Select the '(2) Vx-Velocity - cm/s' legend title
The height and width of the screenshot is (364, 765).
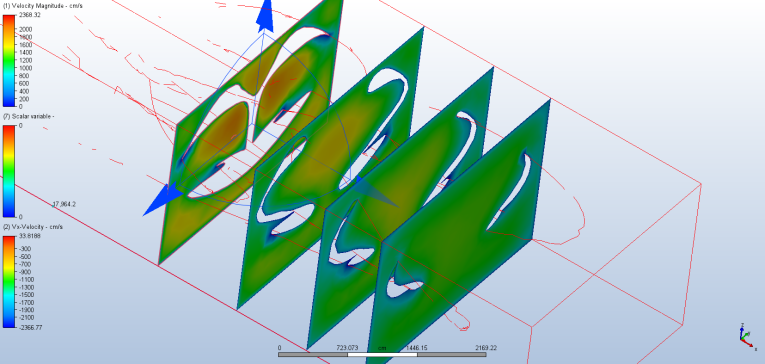(x=33, y=227)
